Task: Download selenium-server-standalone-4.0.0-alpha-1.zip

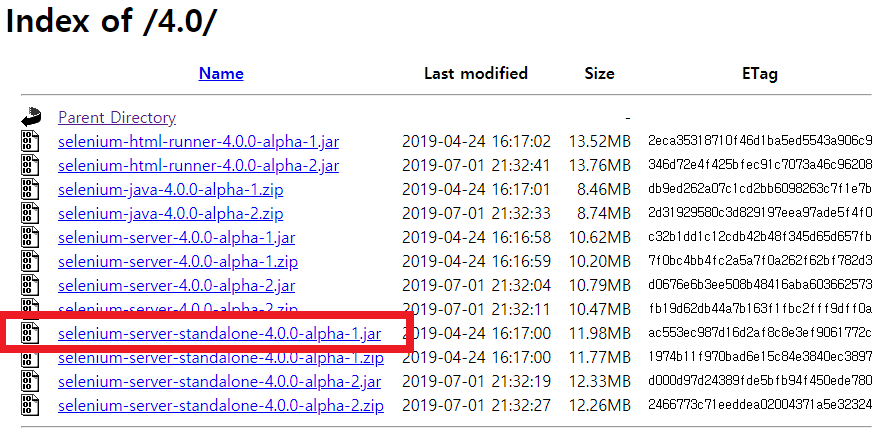Action: pos(221,359)
